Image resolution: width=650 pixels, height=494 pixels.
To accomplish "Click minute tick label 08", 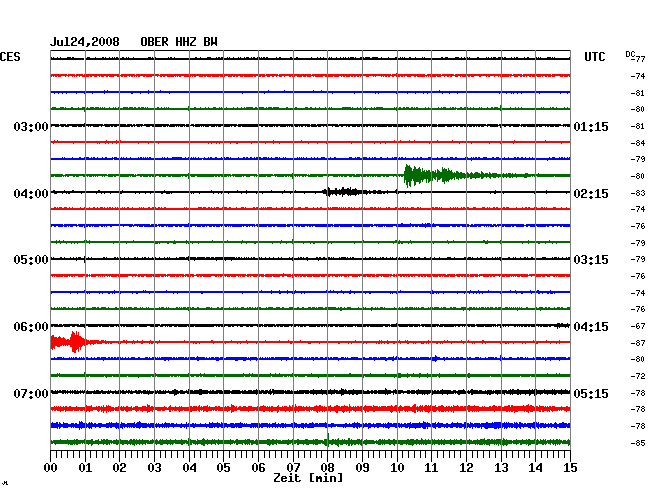I will (x=327, y=467).
